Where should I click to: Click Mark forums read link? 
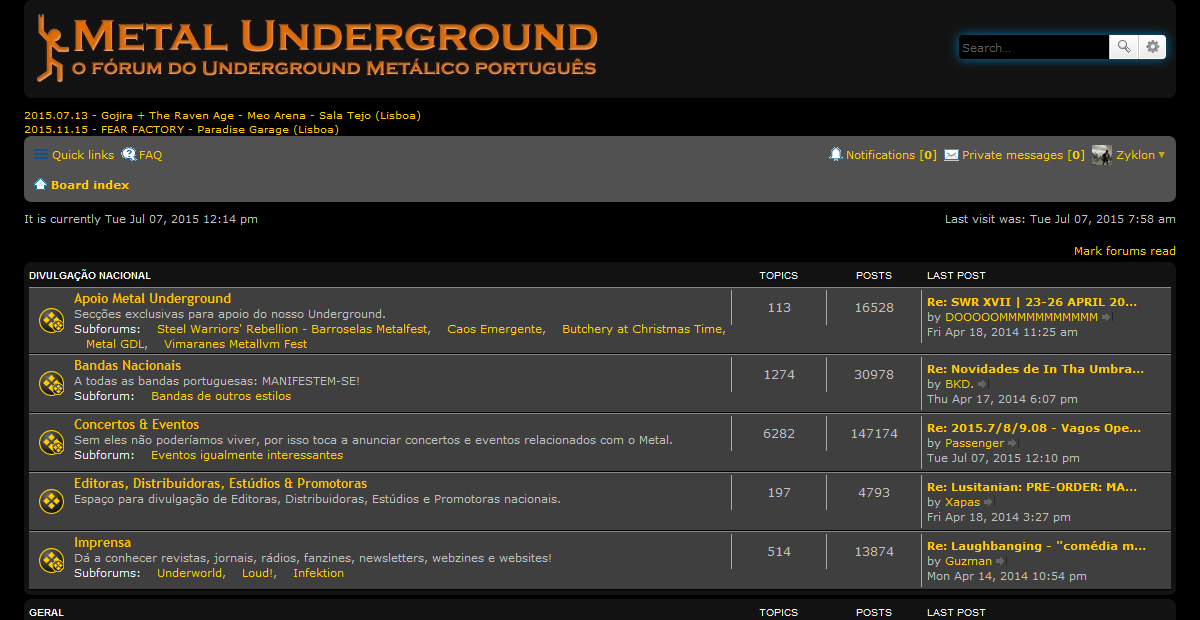(1125, 251)
